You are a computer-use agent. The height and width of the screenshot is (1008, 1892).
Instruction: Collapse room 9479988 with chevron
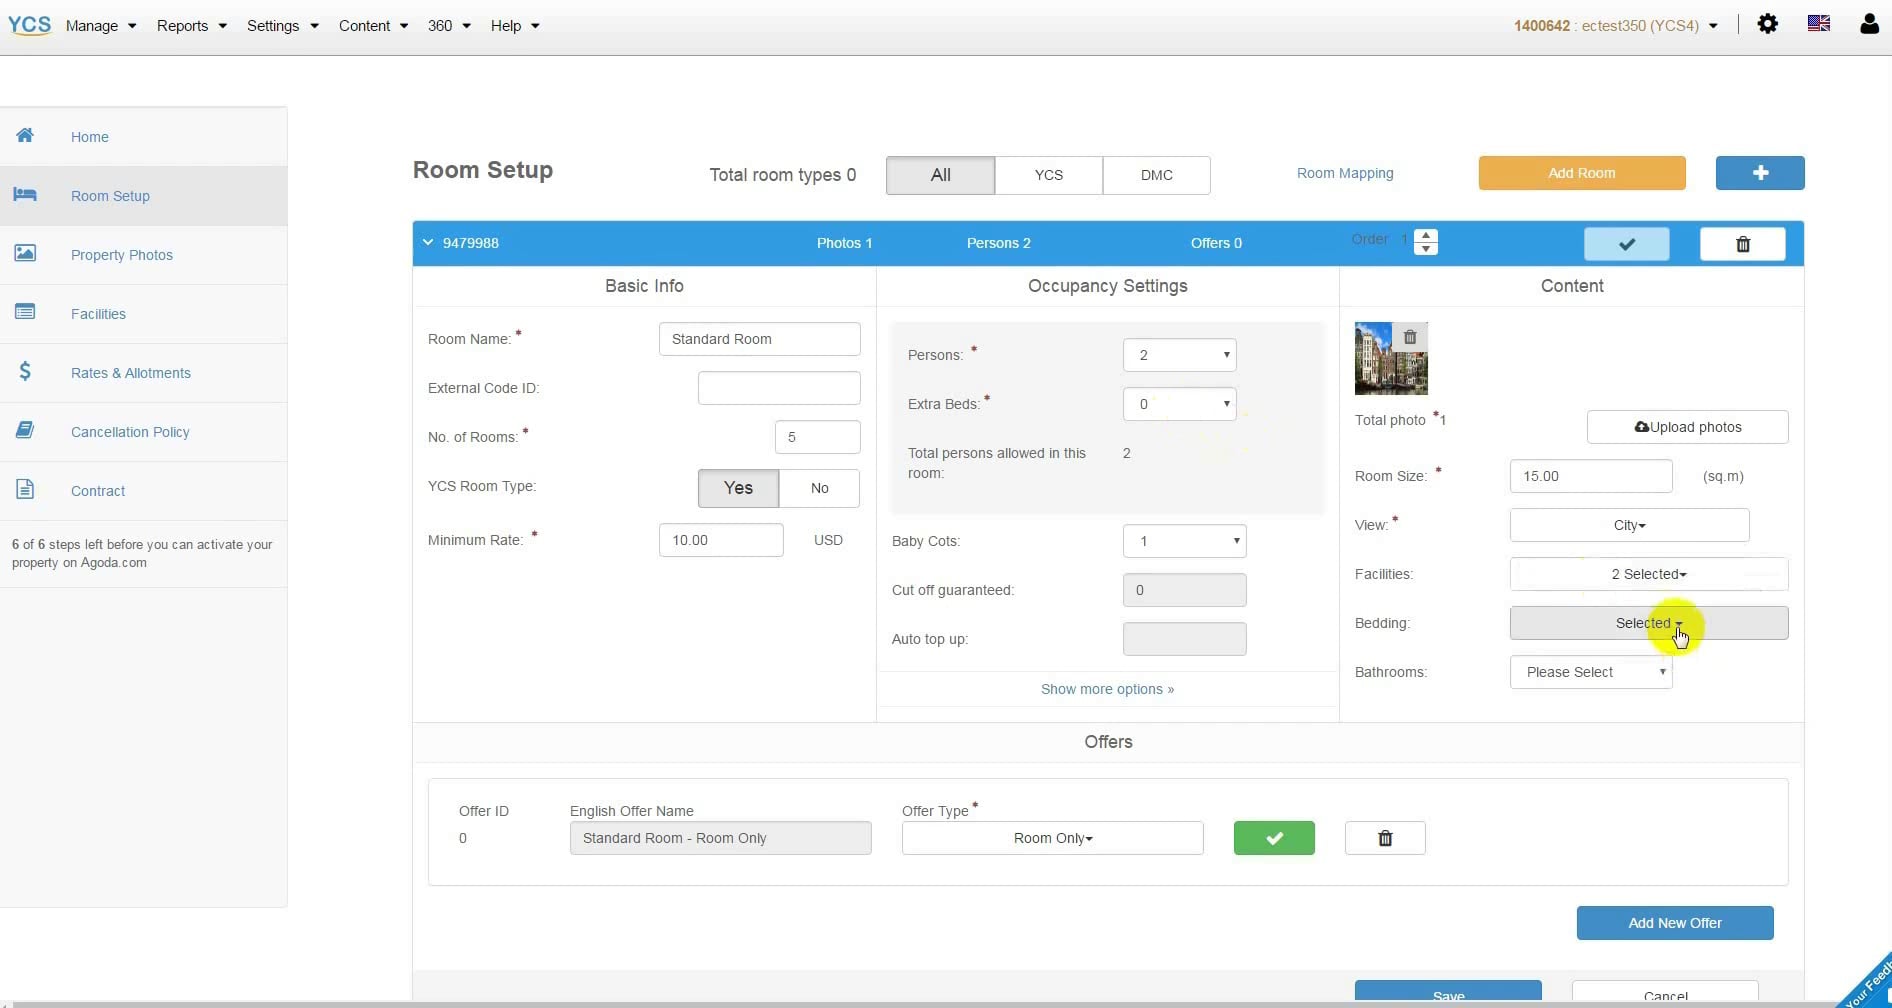tap(428, 243)
